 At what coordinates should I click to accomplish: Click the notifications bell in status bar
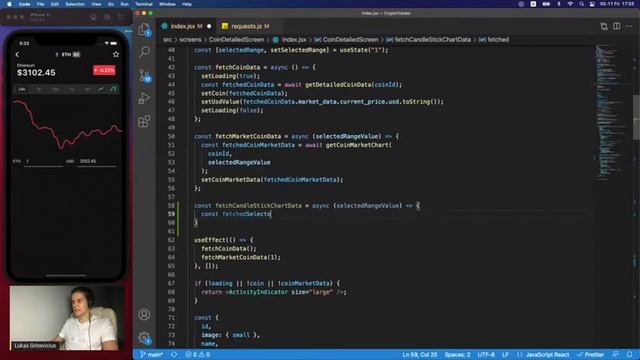[x=629, y=354]
